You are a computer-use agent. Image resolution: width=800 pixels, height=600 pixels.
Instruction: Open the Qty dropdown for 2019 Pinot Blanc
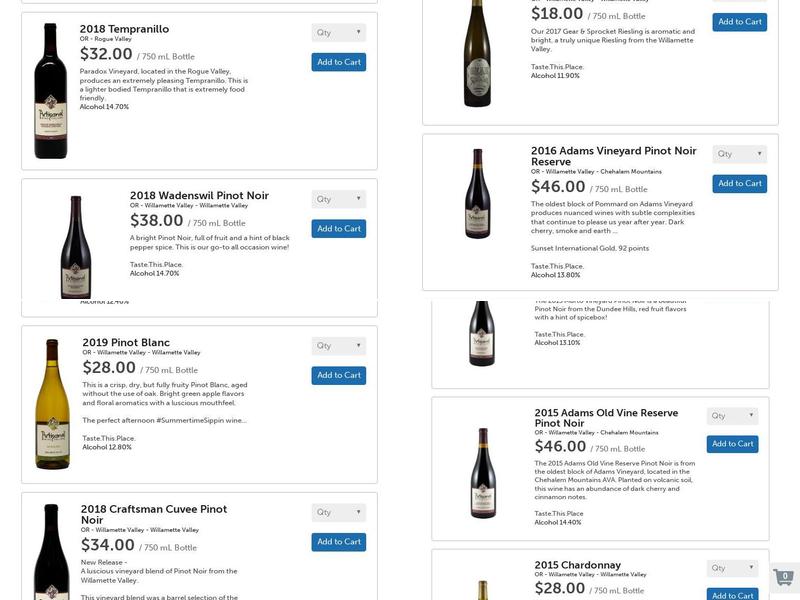tap(337, 346)
